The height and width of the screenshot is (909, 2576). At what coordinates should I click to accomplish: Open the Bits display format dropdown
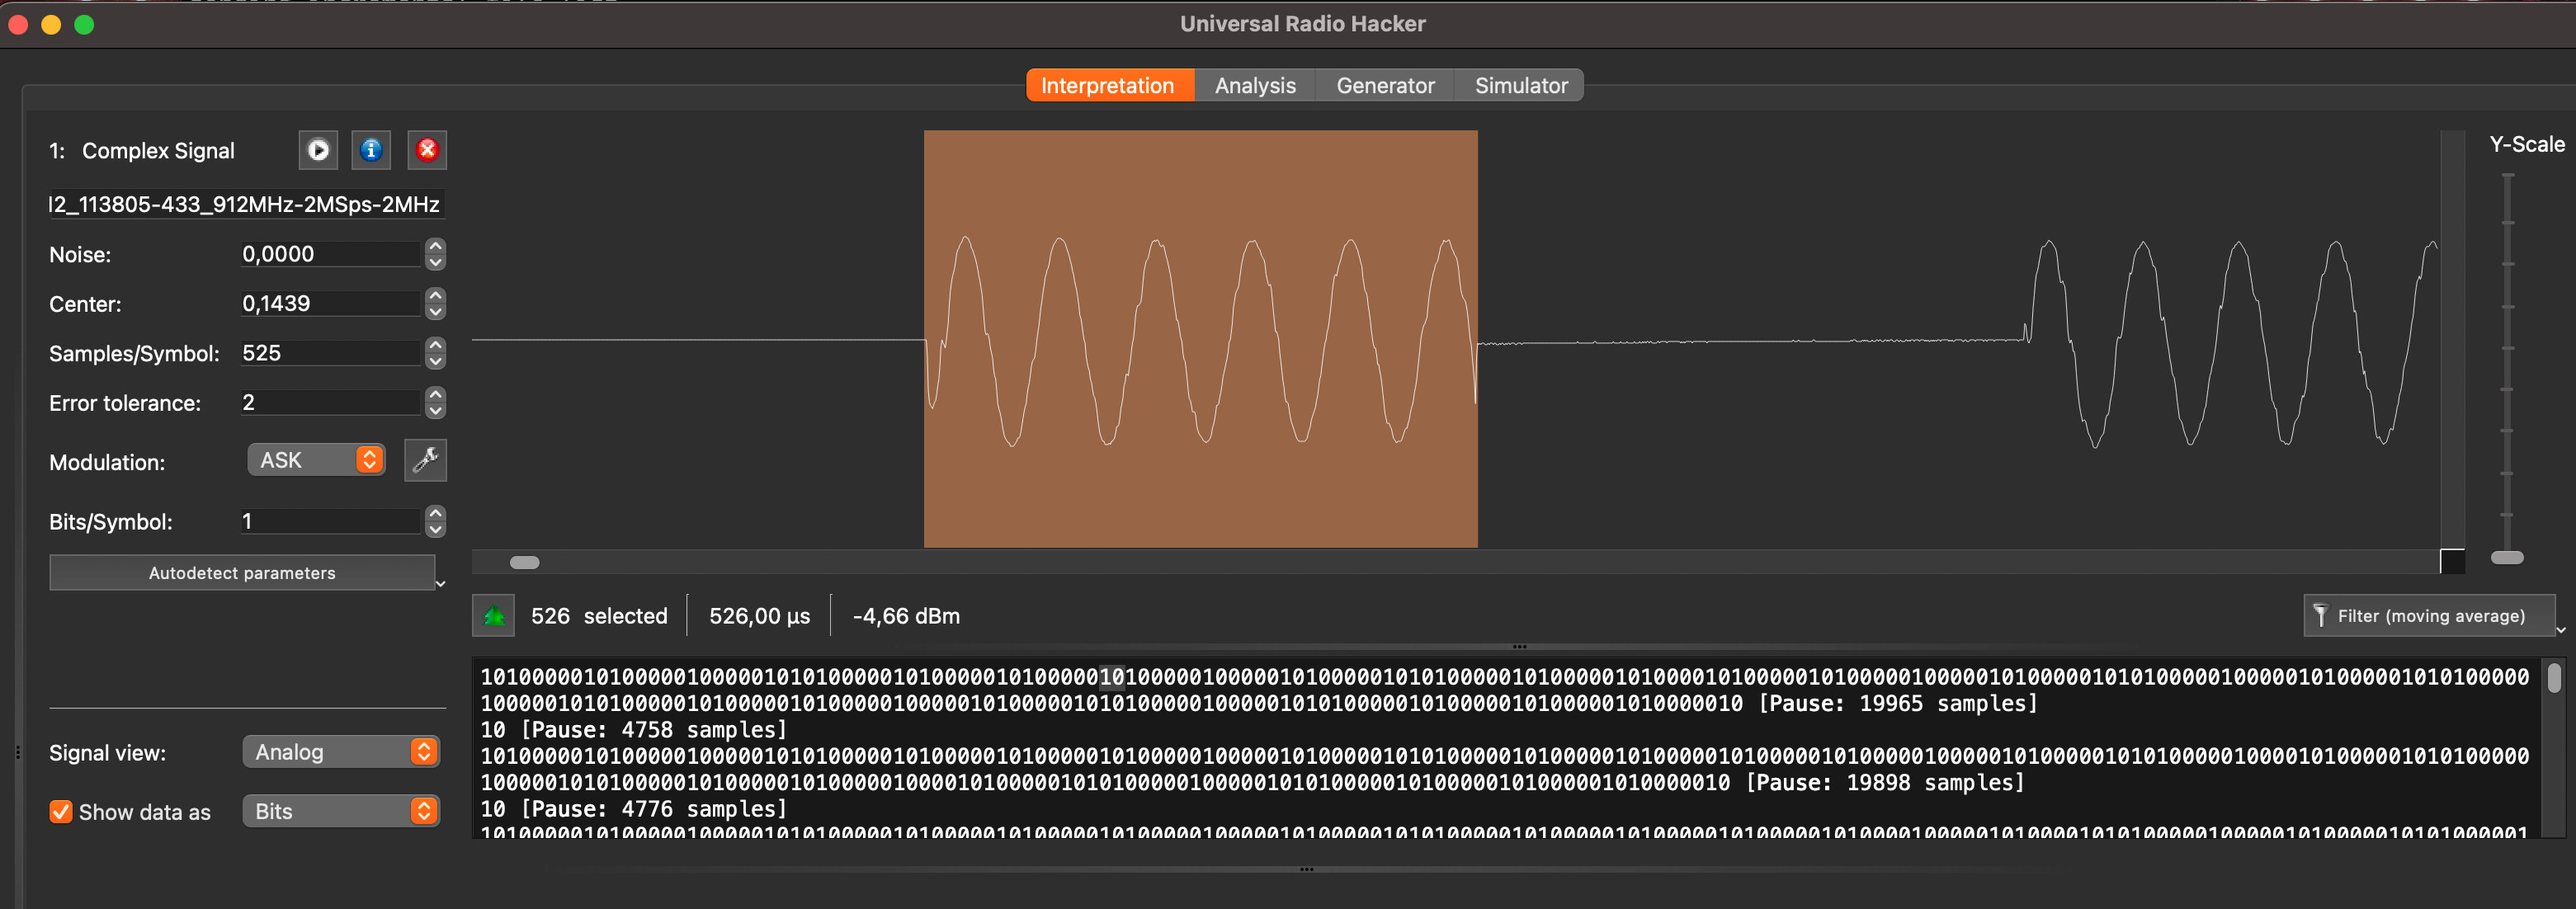point(341,811)
